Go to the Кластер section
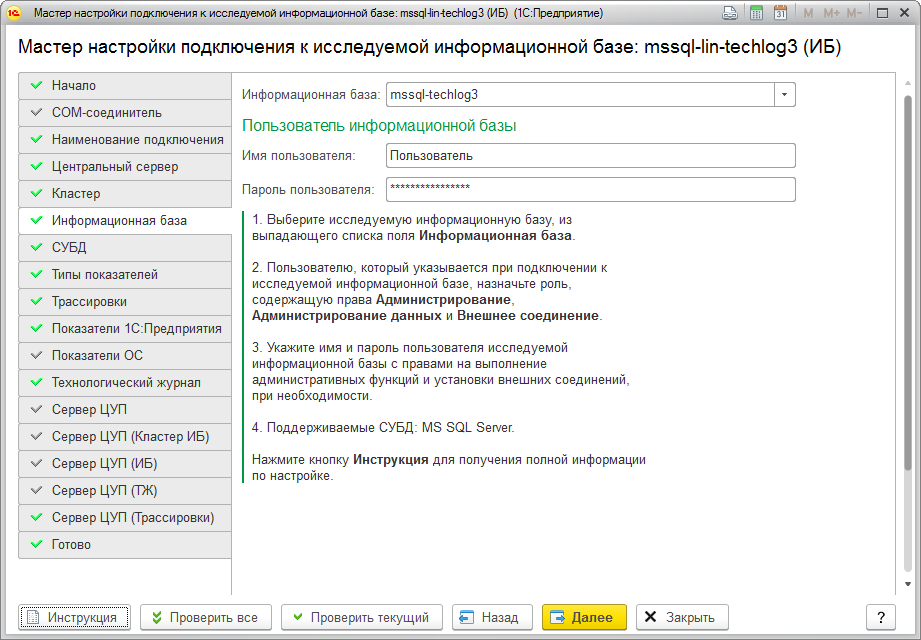This screenshot has width=921, height=640. coord(125,194)
